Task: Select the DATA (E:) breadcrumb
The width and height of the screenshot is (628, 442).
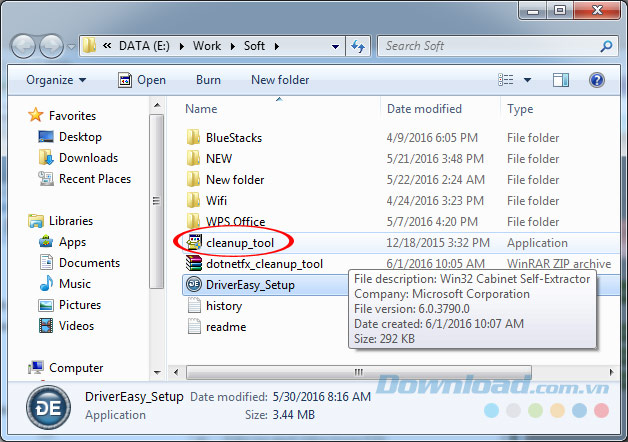Action: (144, 46)
